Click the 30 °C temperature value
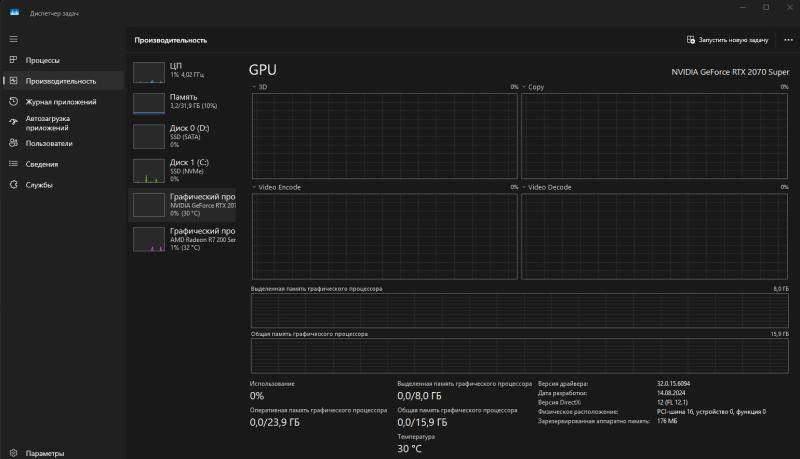The height and width of the screenshot is (459, 800). pos(409,449)
